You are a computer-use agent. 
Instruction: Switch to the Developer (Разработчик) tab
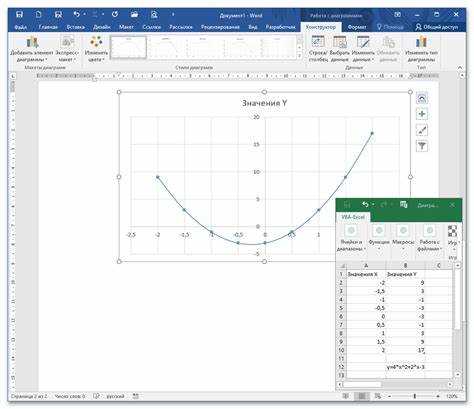pyautogui.click(x=280, y=27)
